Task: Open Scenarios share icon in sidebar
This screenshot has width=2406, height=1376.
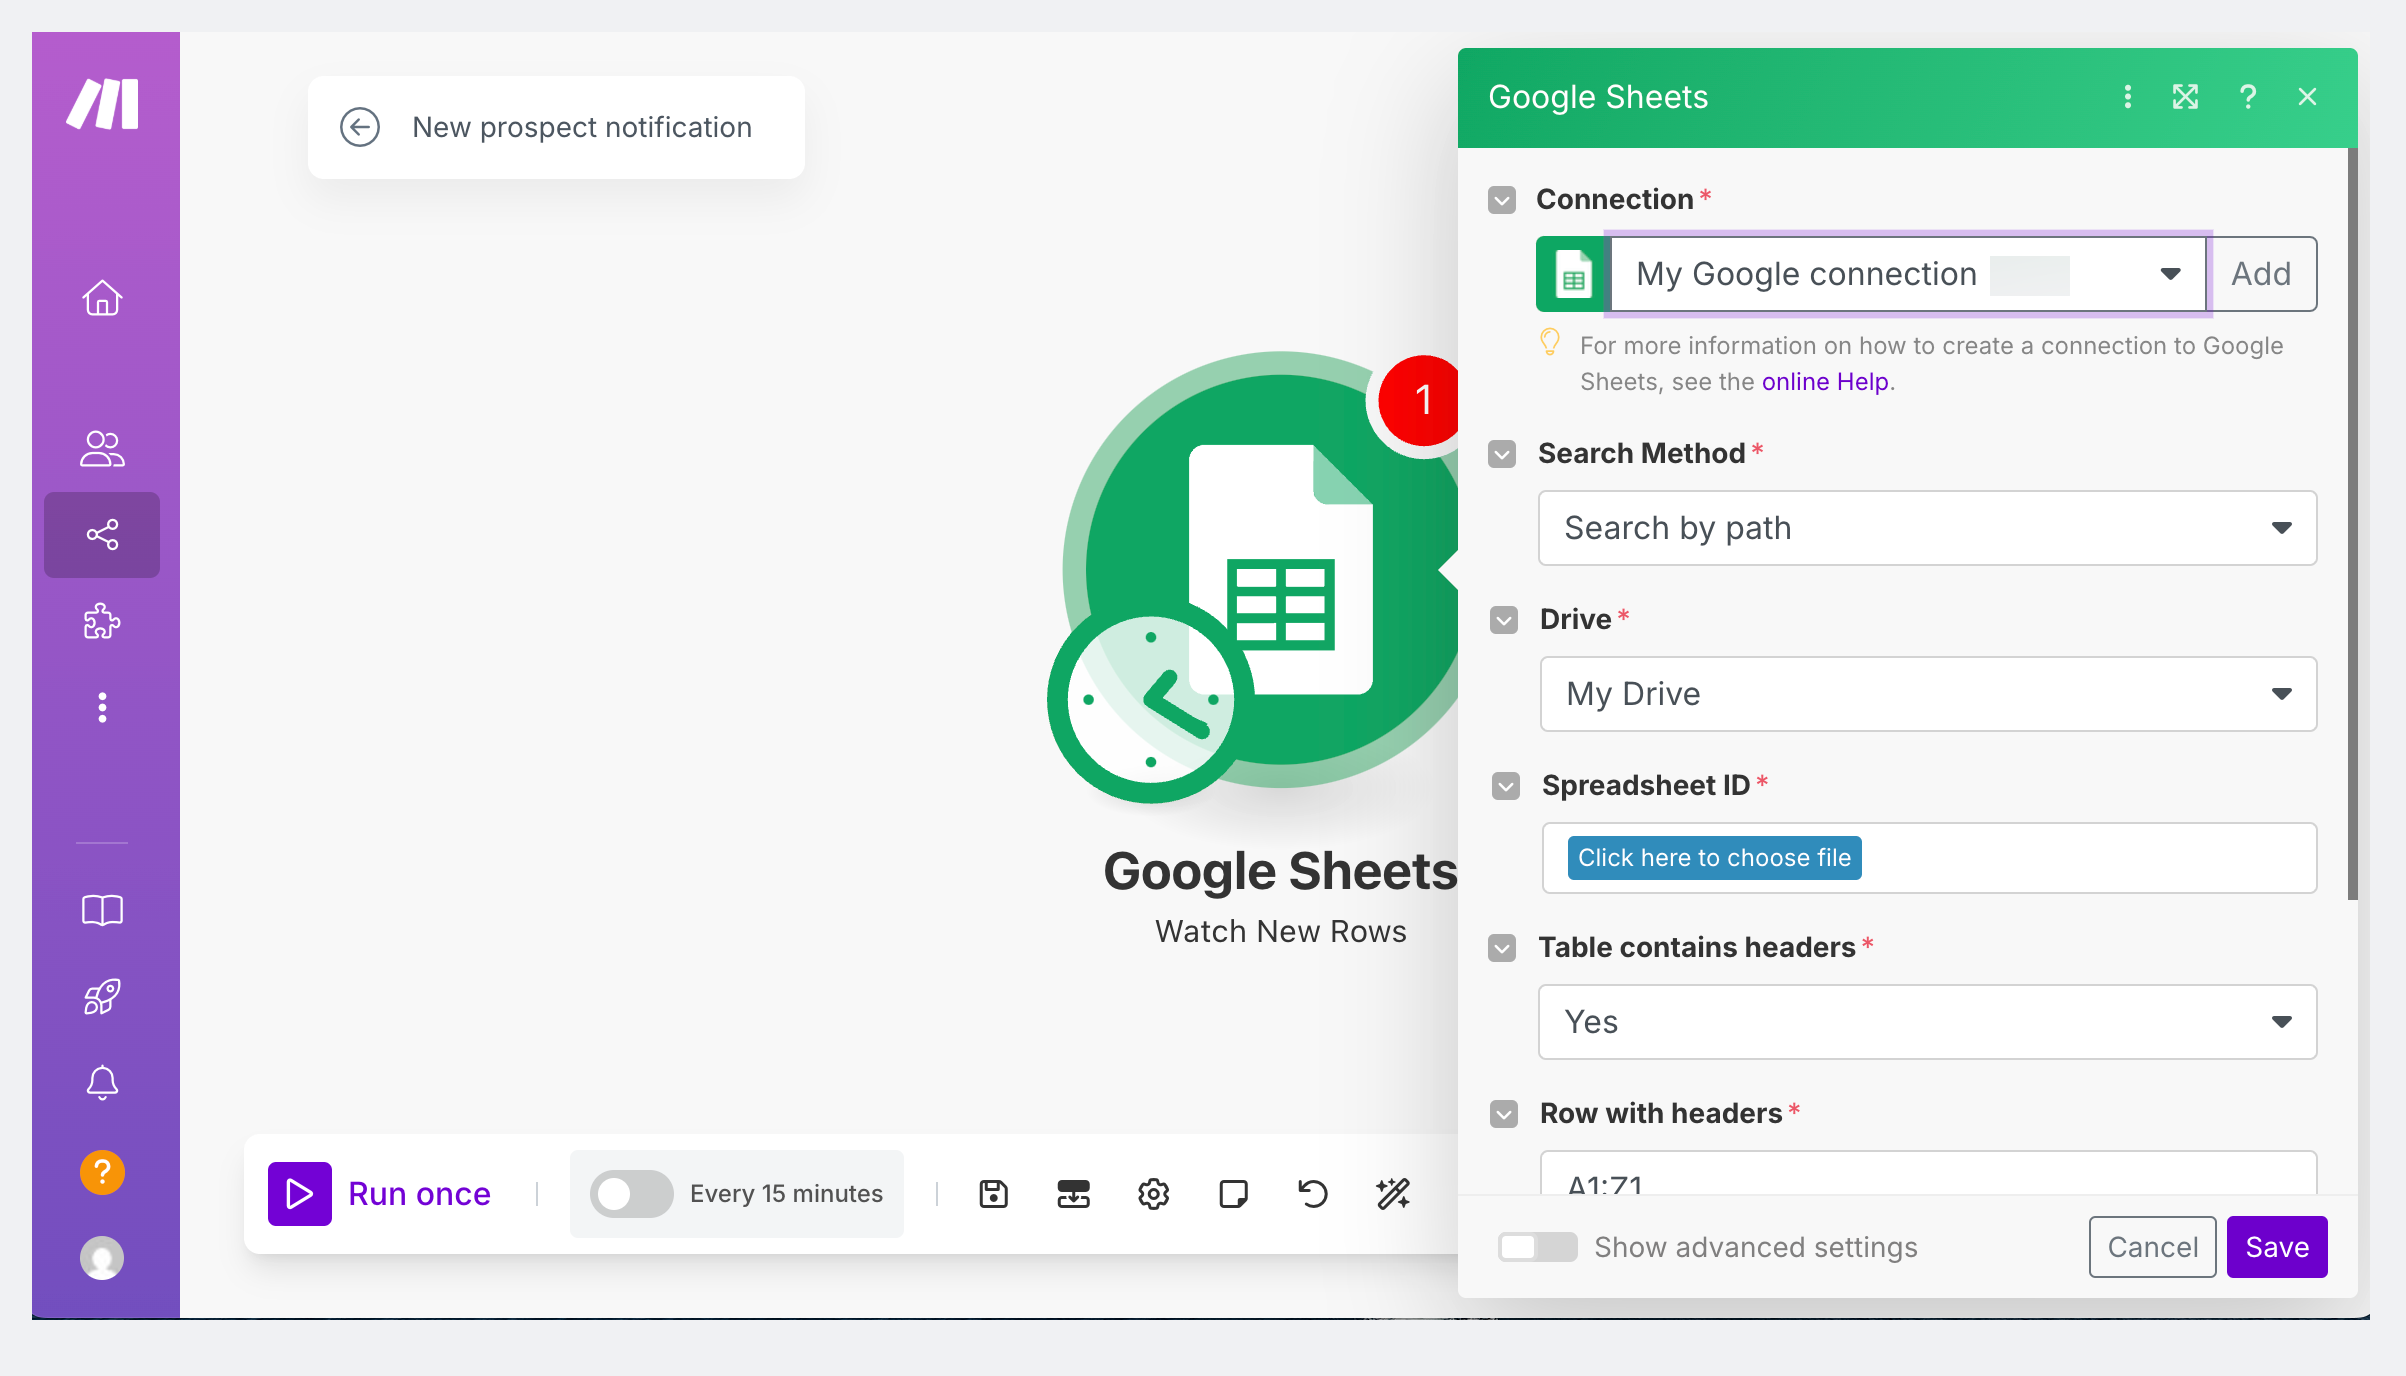Action: click(x=102, y=535)
